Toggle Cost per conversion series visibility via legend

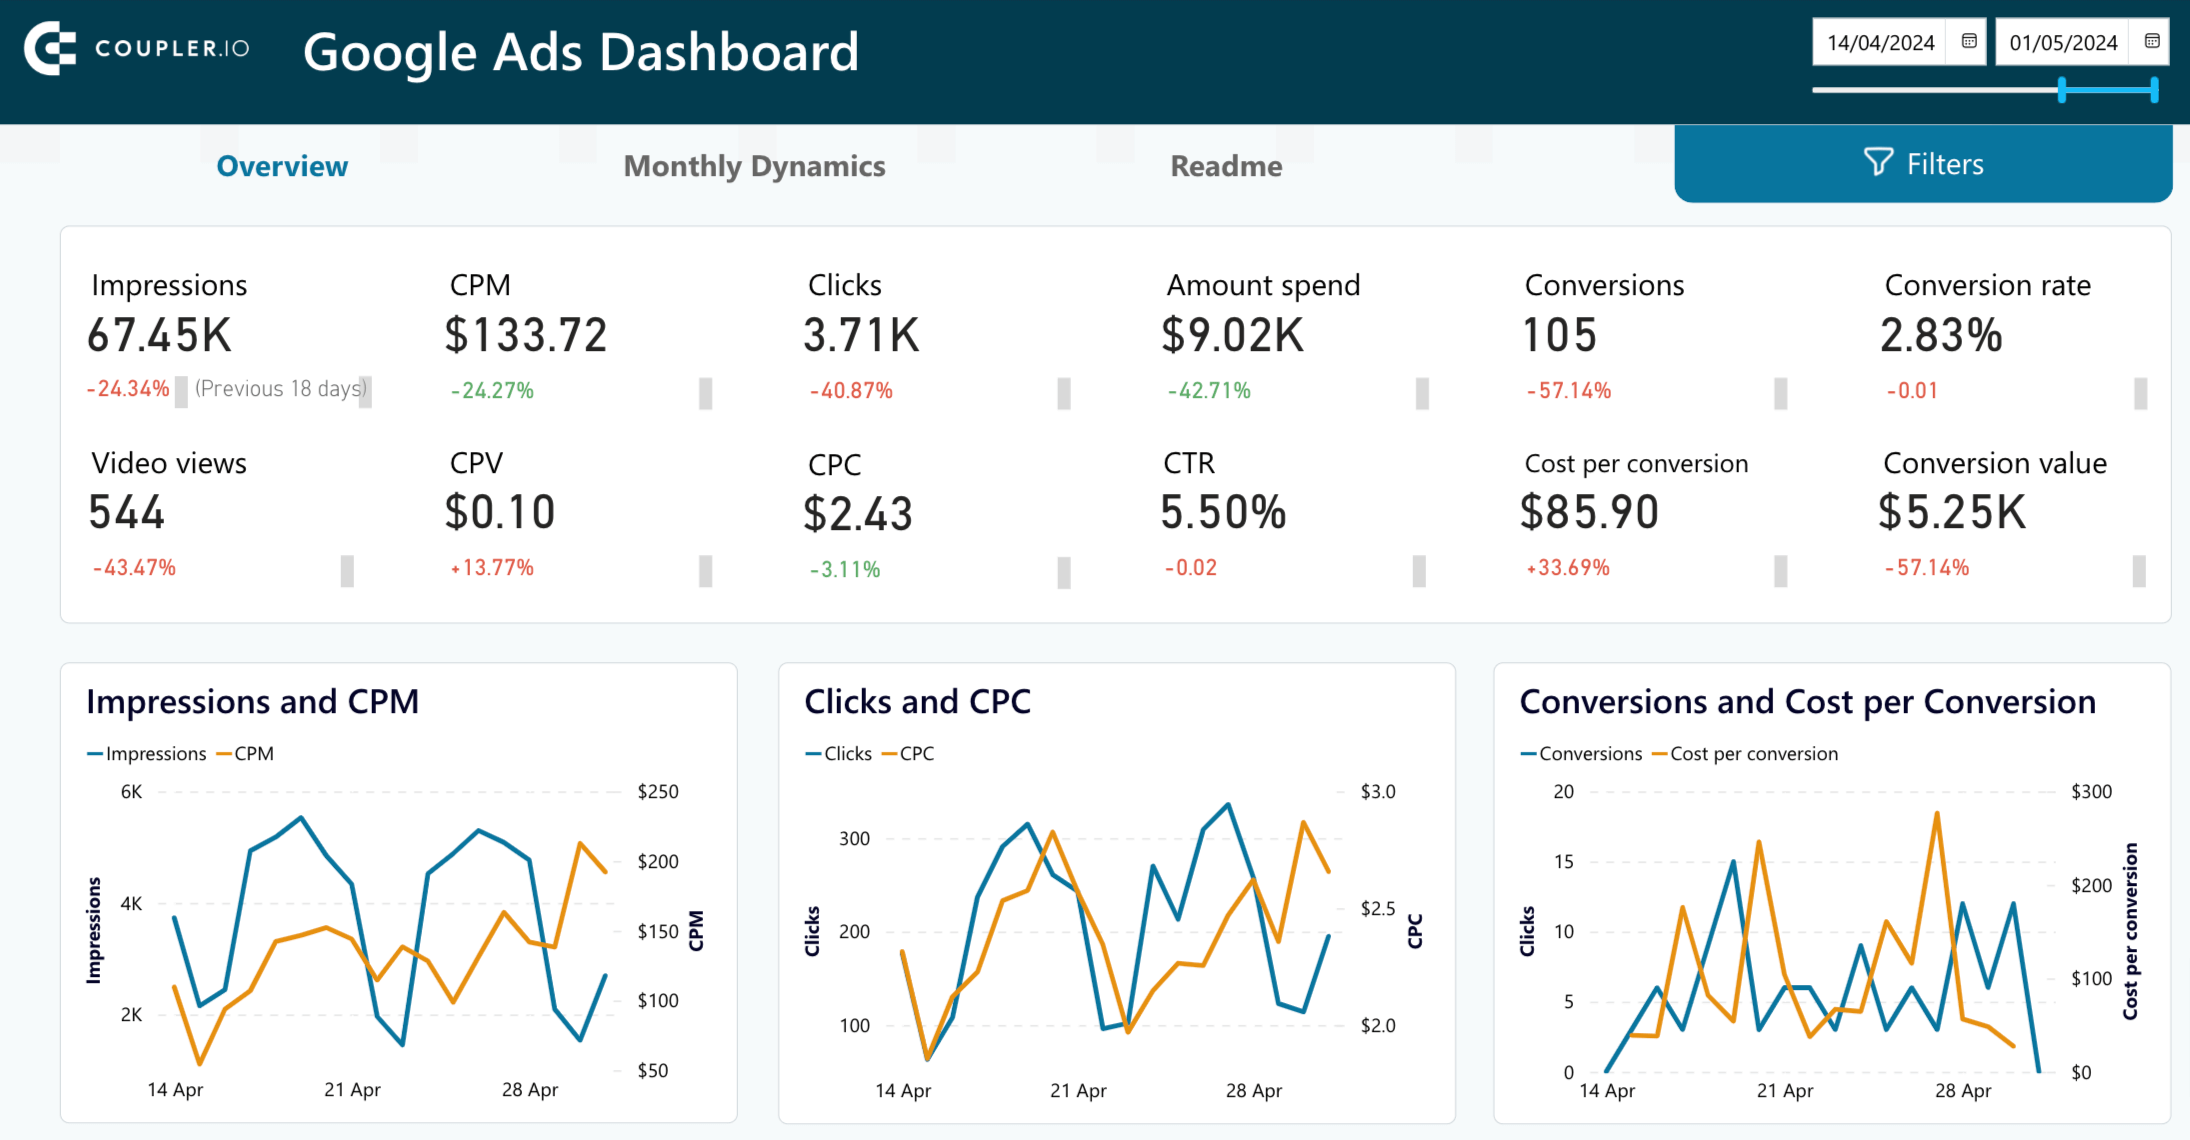(x=1750, y=753)
